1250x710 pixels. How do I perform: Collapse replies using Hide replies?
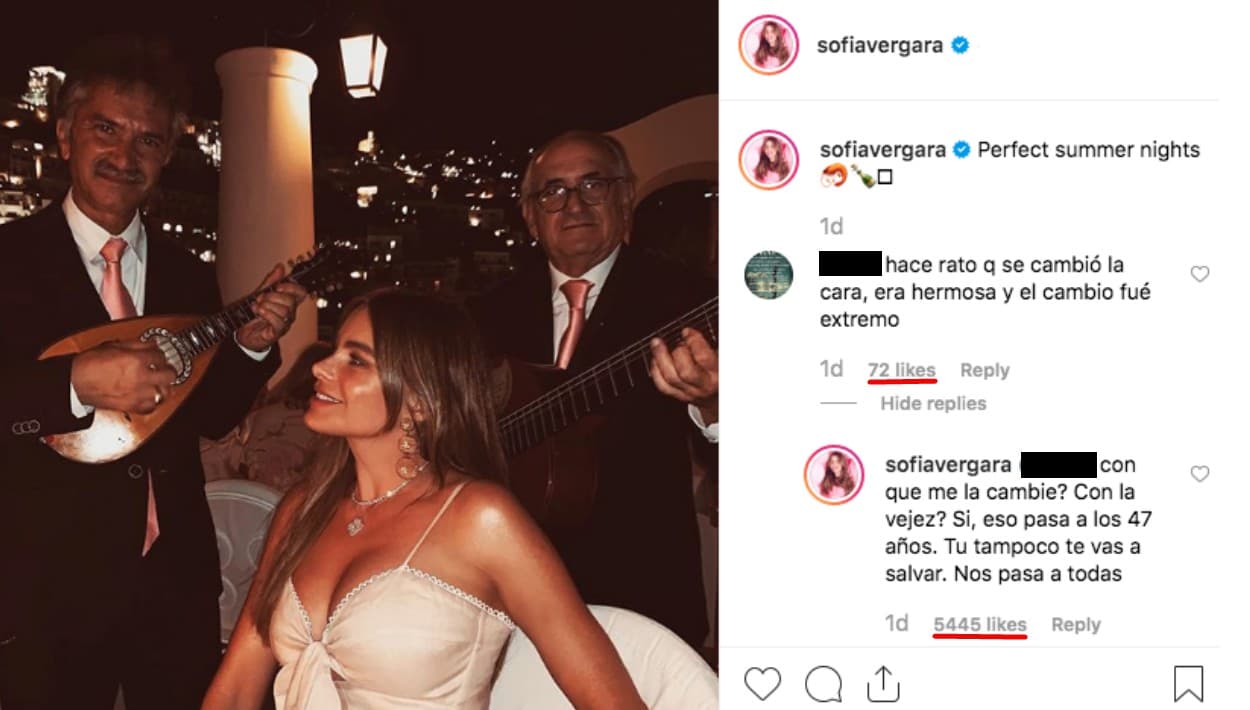pos(932,404)
